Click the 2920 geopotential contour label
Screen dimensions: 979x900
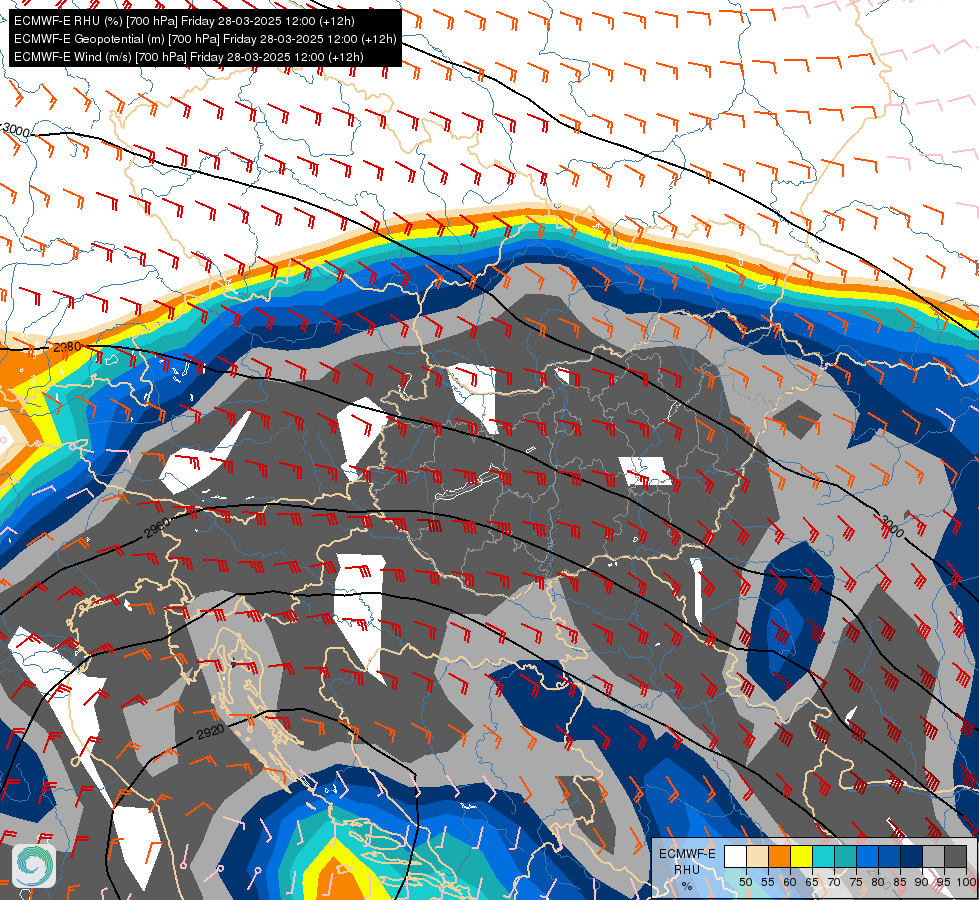210,731
